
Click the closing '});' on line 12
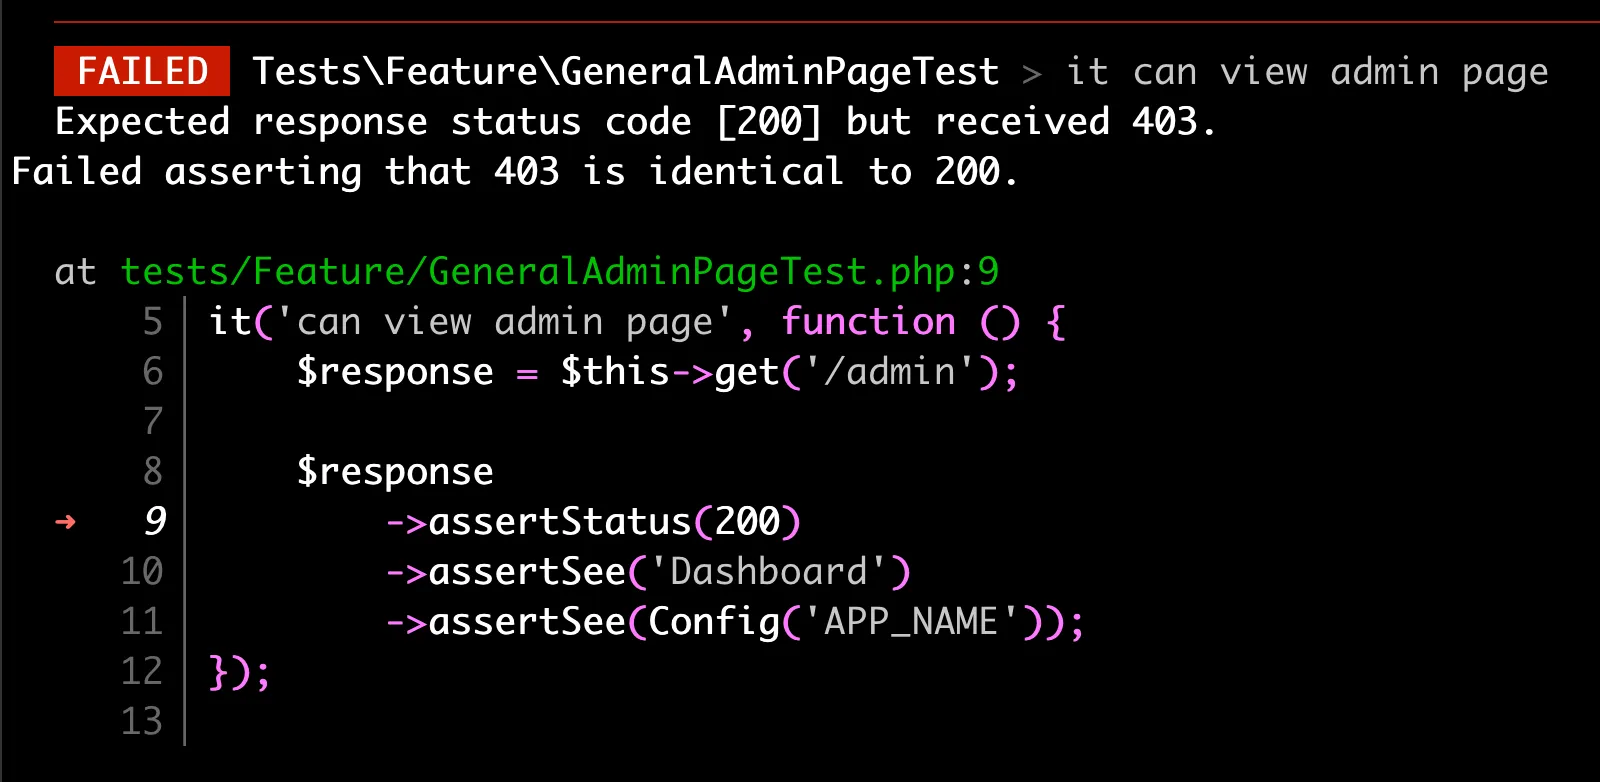[x=239, y=671]
